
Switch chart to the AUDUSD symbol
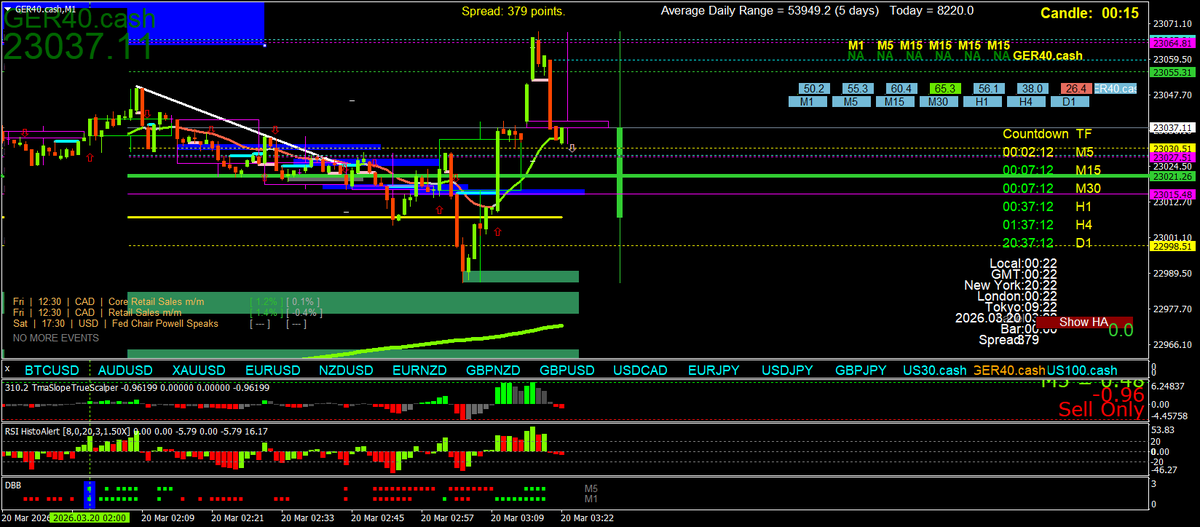coord(124,370)
